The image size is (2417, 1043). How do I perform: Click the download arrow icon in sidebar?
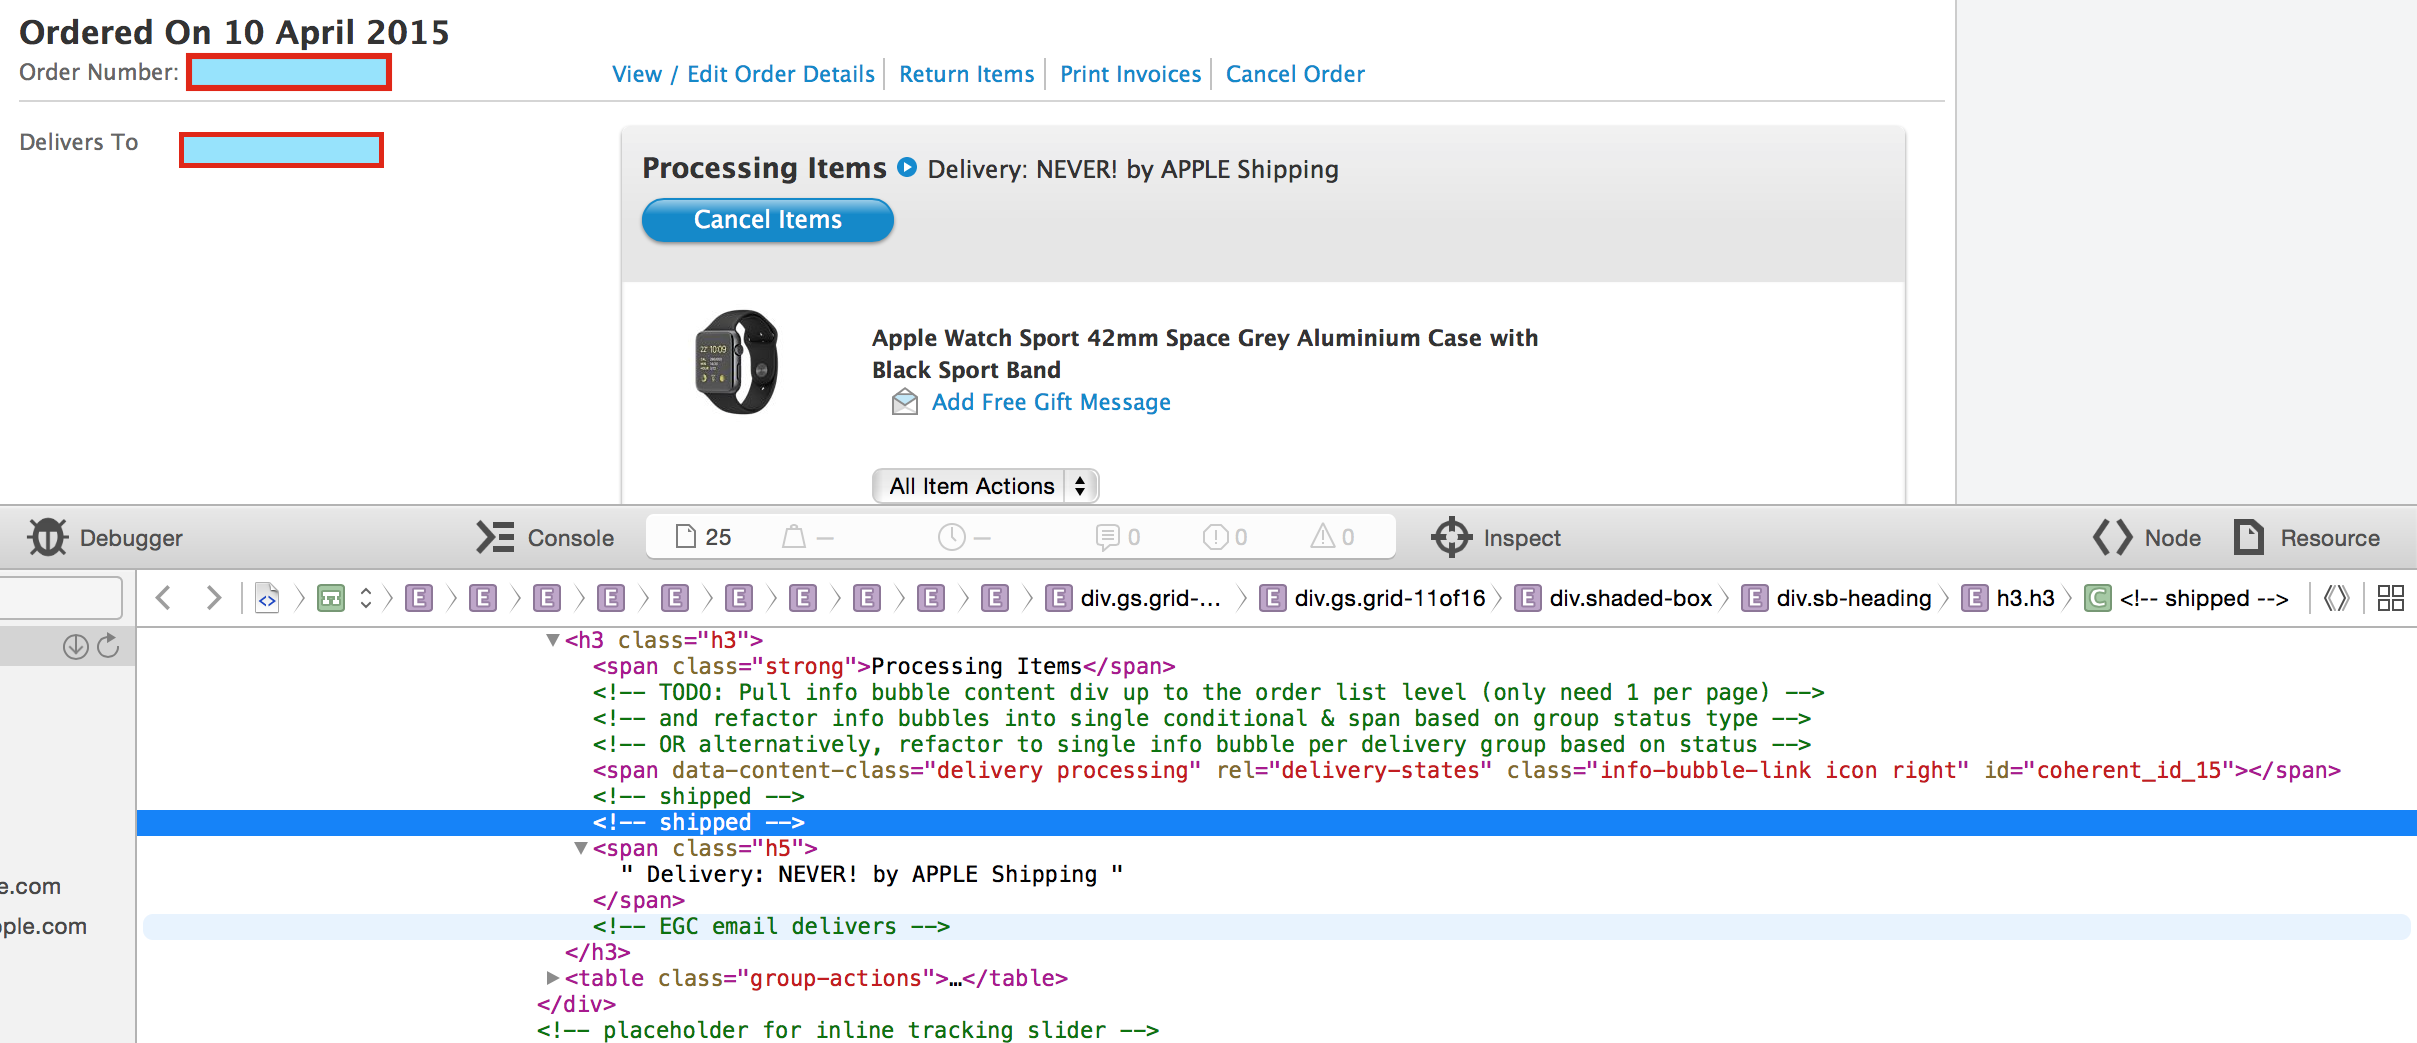point(75,647)
